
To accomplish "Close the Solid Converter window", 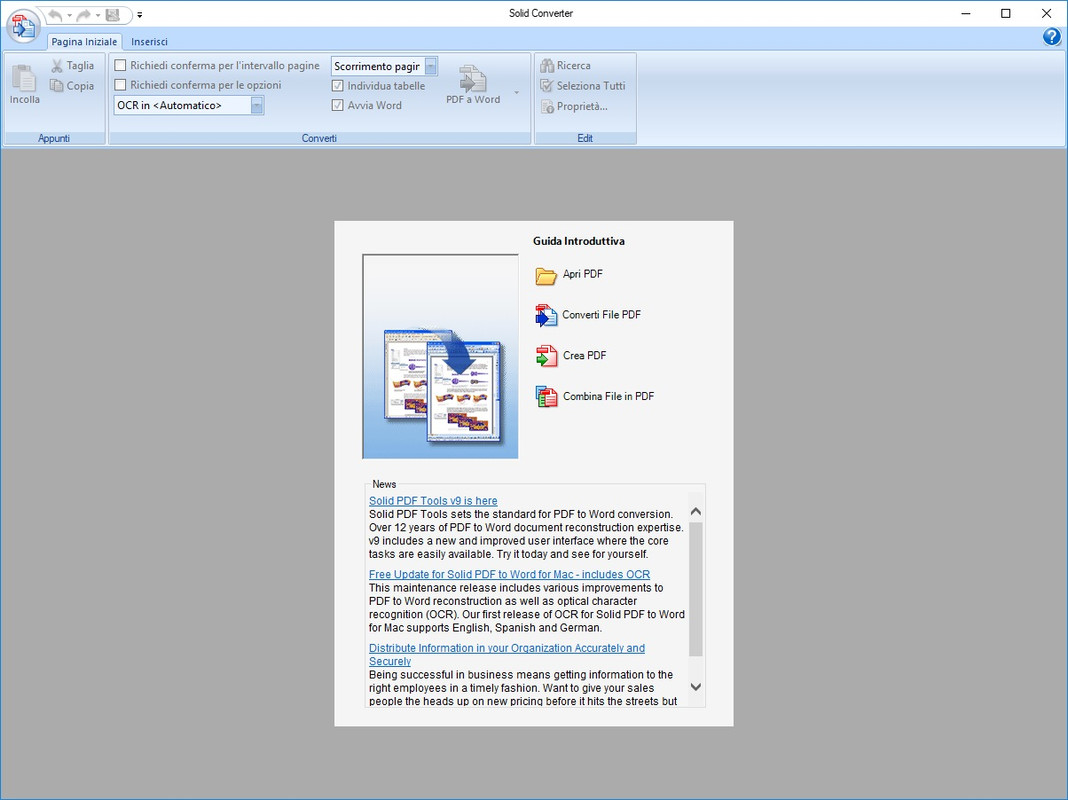I will [x=1046, y=14].
